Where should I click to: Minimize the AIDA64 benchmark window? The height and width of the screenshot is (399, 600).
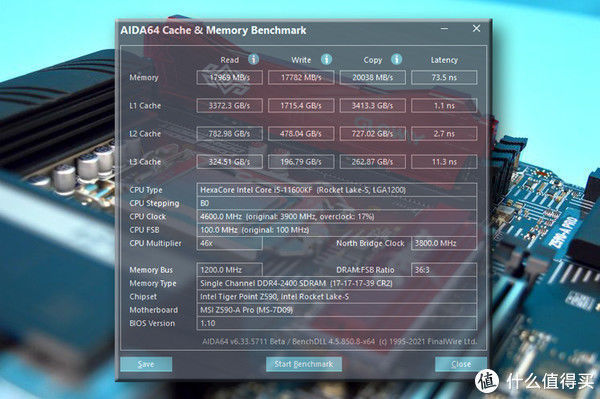click(444, 29)
